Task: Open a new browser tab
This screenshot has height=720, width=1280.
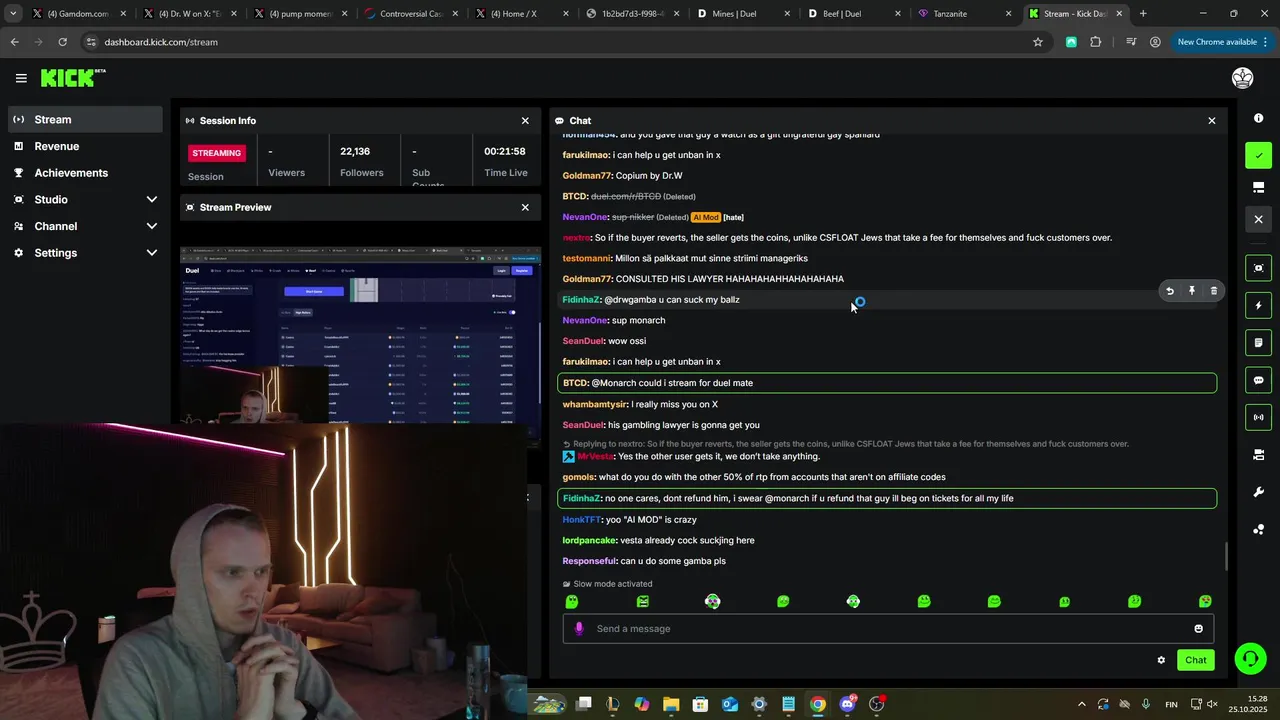Action: pyautogui.click(x=1143, y=14)
